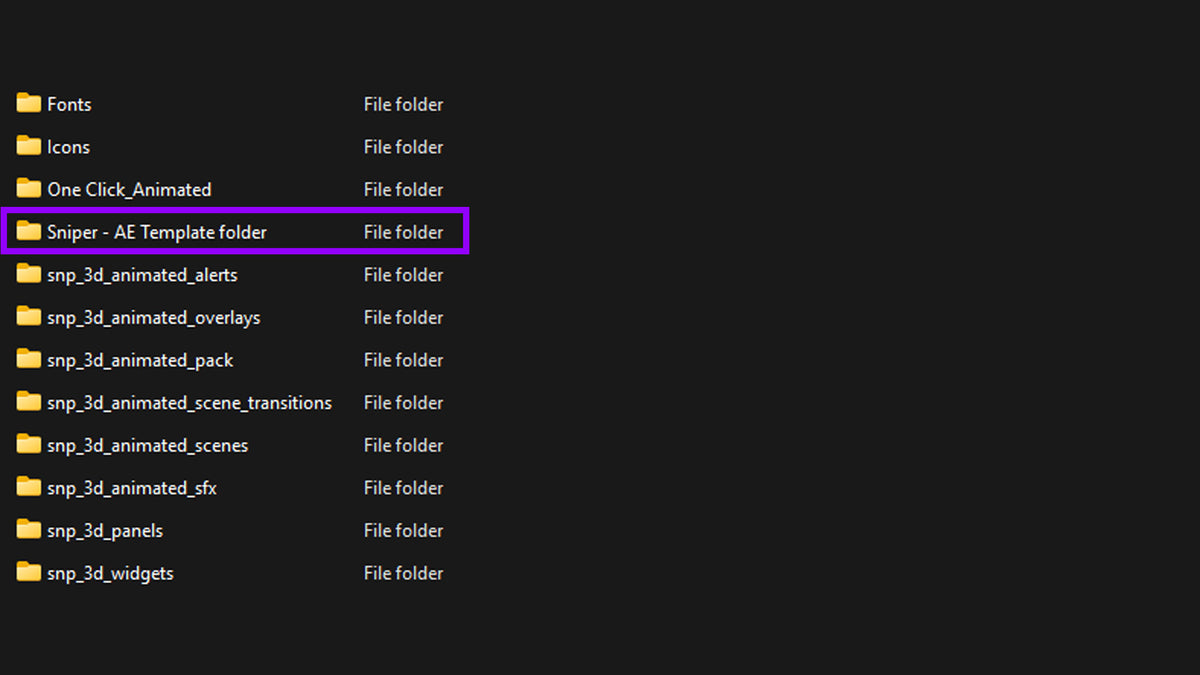Click File folder type of snp_3d_animated_sfx
The height and width of the screenshot is (675, 1200).
pyautogui.click(x=403, y=488)
